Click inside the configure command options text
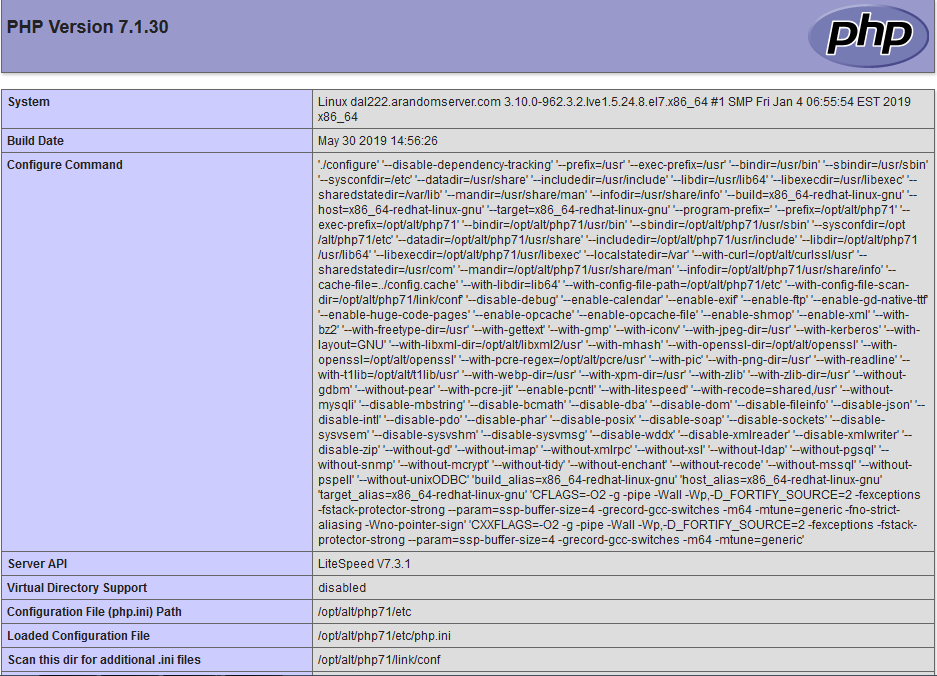The height and width of the screenshot is (676, 937). pyautogui.click(x=623, y=352)
